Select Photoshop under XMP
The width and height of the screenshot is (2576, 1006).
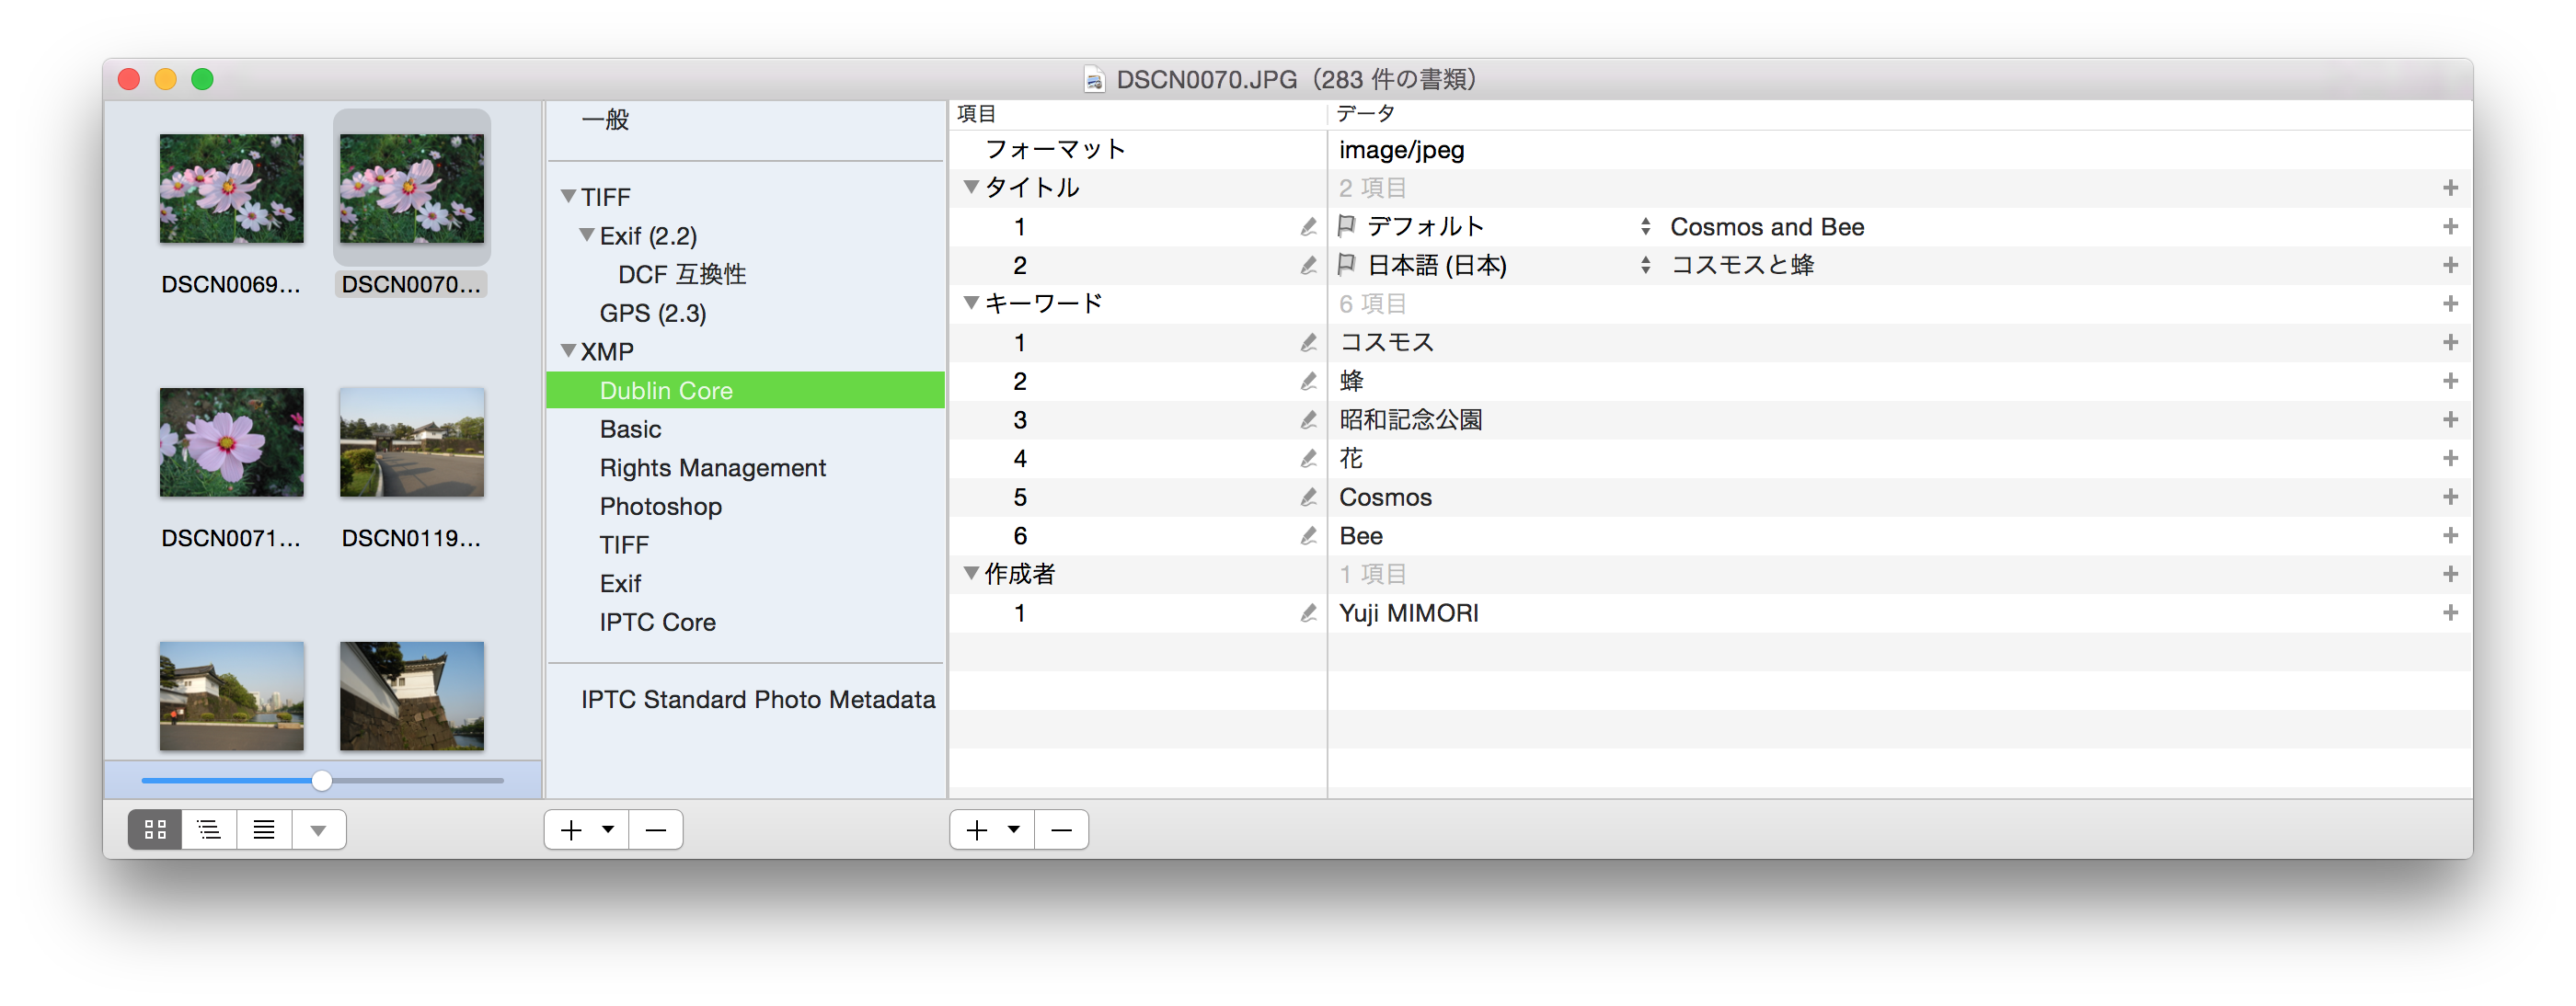(660, 507)
